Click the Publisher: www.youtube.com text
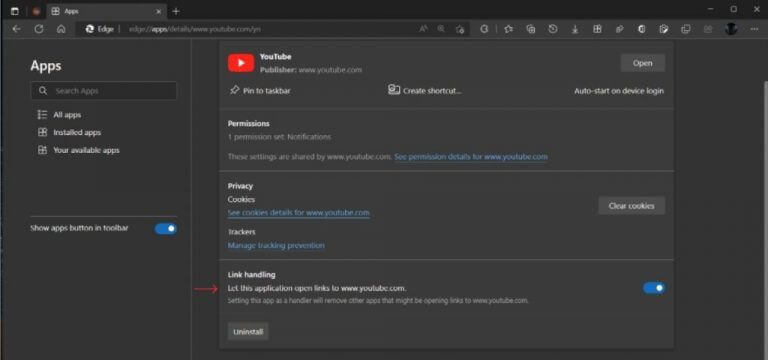The image size is (768, 360). click(x=311, y=70)
